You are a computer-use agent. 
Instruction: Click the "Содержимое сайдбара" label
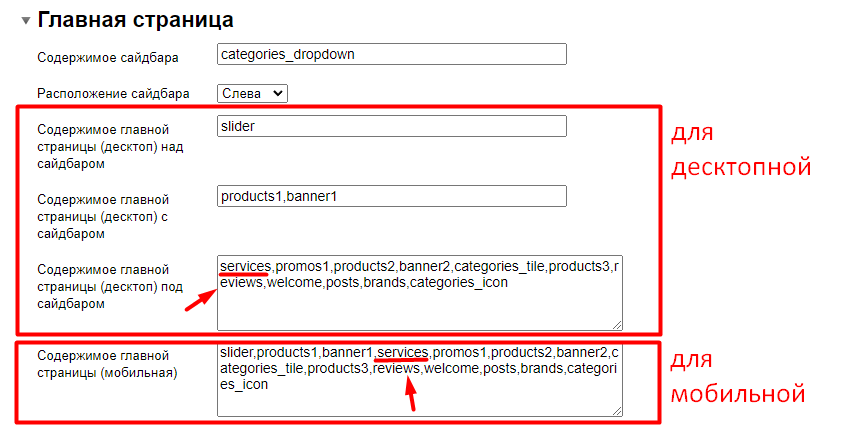coord(108,58)
